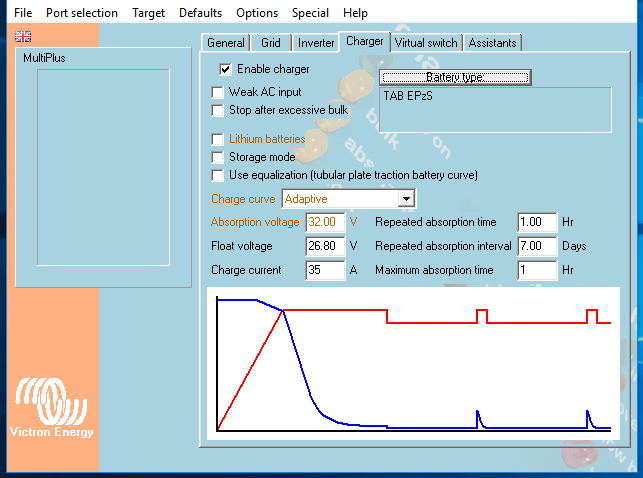This screenshot has width=643, height=478.
Task: Tick the Lithium batteries checkbox
Action: click(217, 139)
